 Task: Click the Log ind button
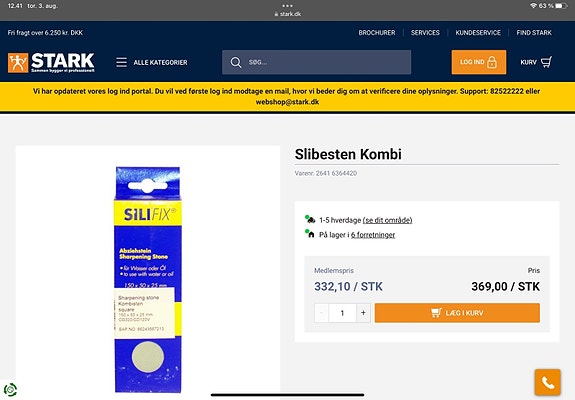pos(479,62)
